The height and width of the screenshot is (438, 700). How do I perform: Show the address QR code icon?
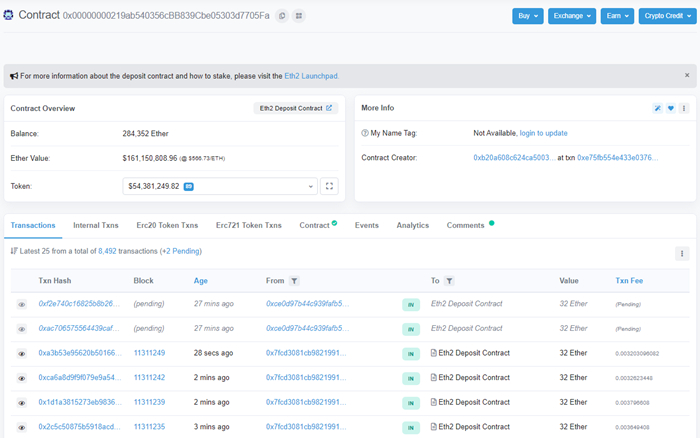299,16
